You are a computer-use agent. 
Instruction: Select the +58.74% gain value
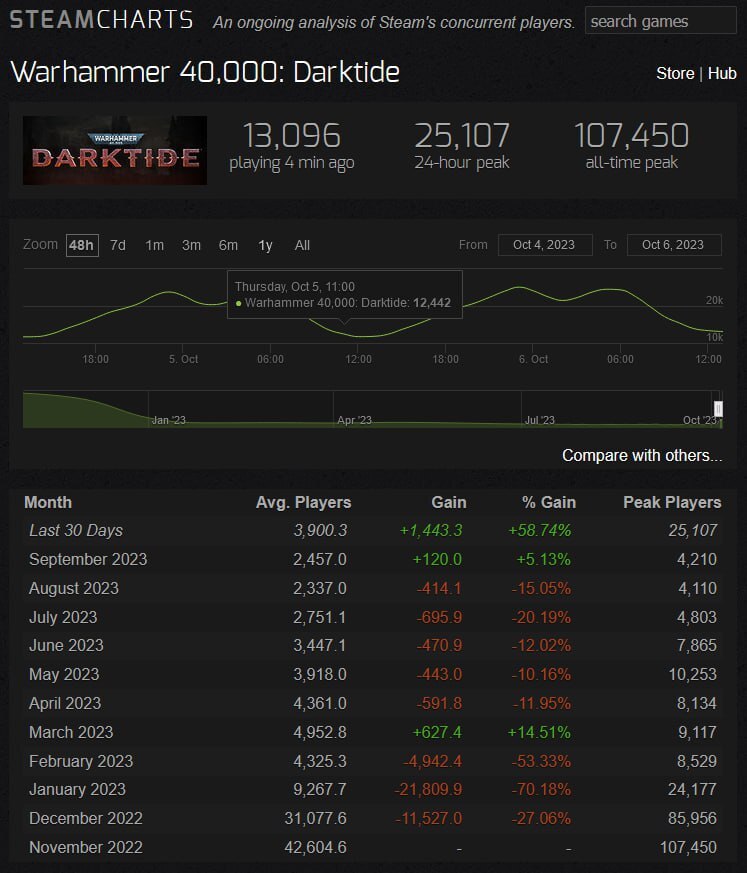point(539,531)
